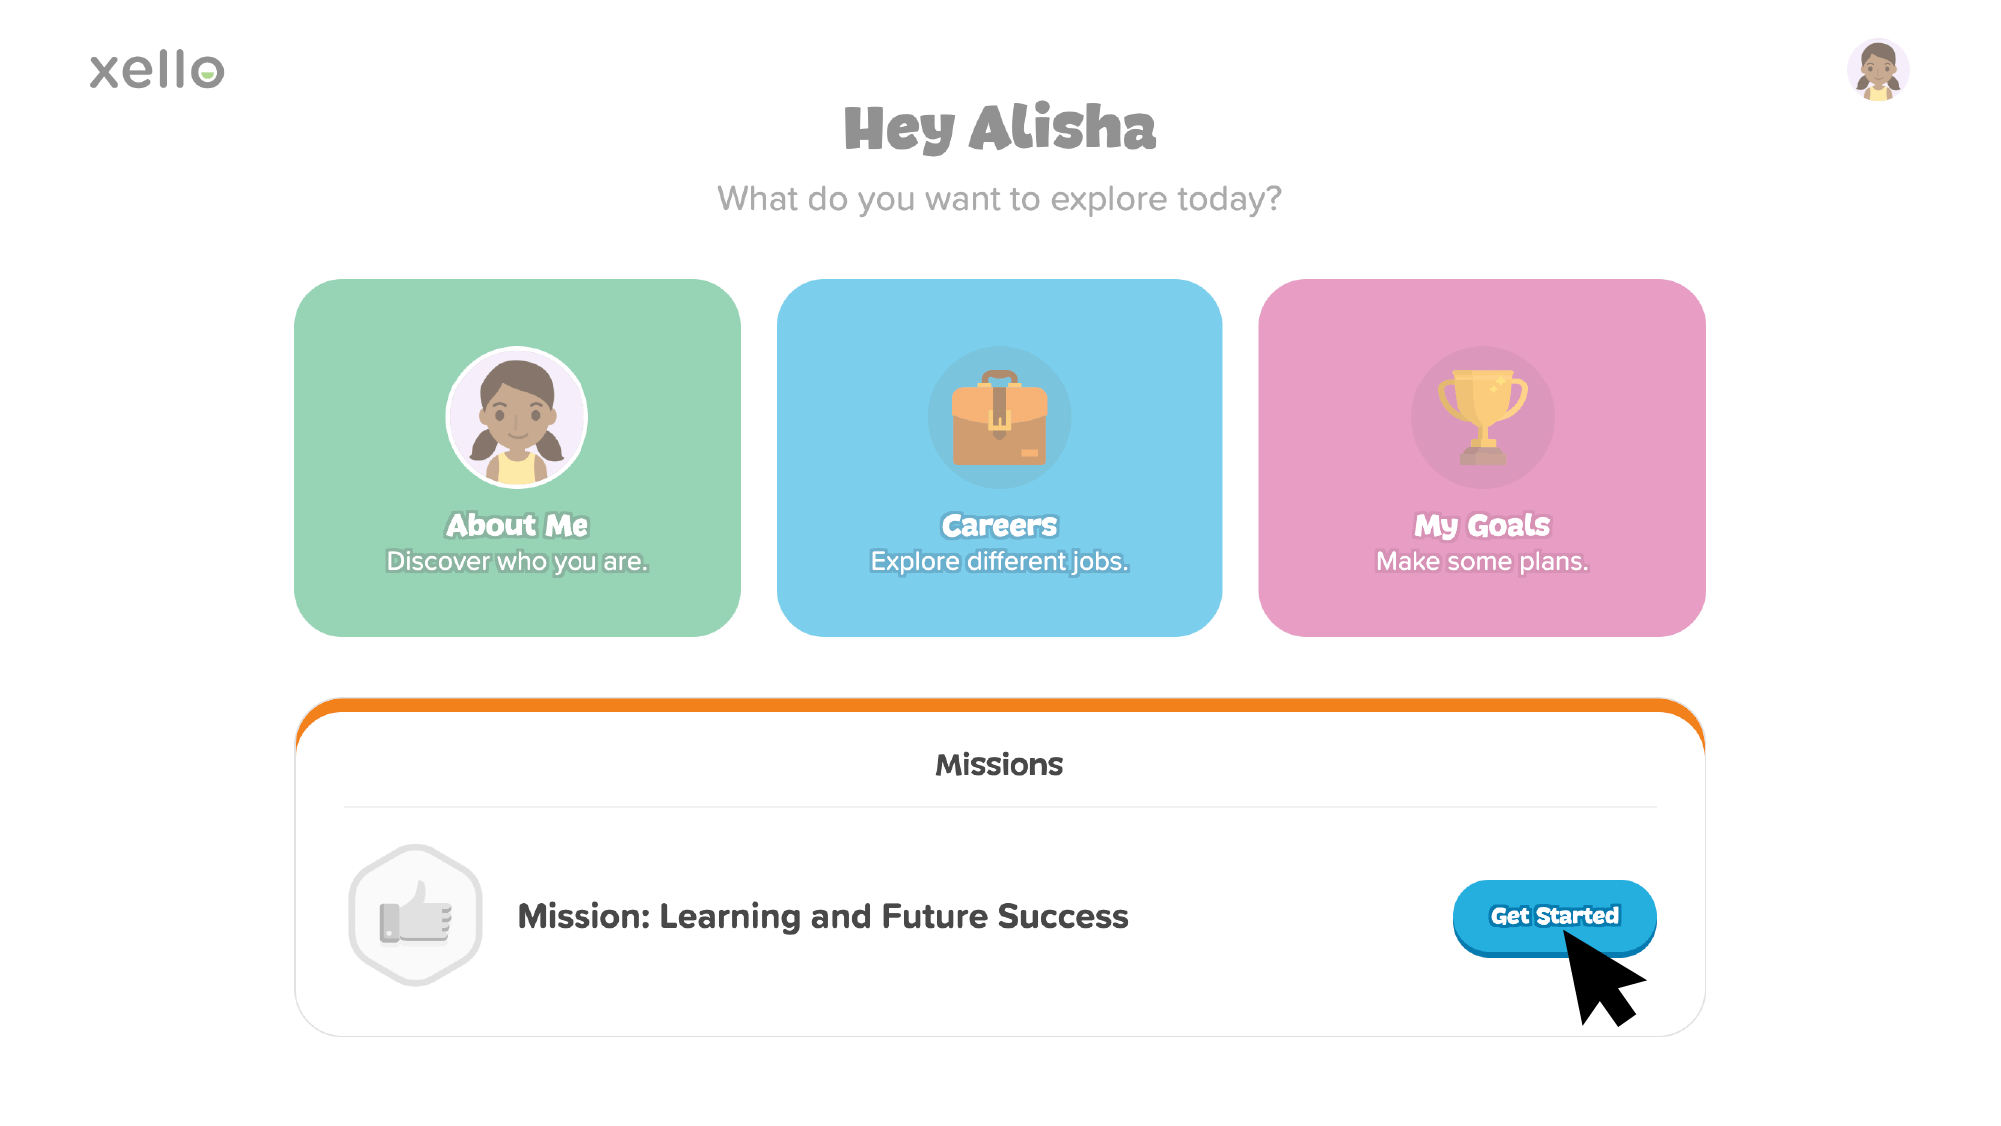Click the Hey Alisha greeting heading
The image size is (2001, 1126).
point(999,128)
